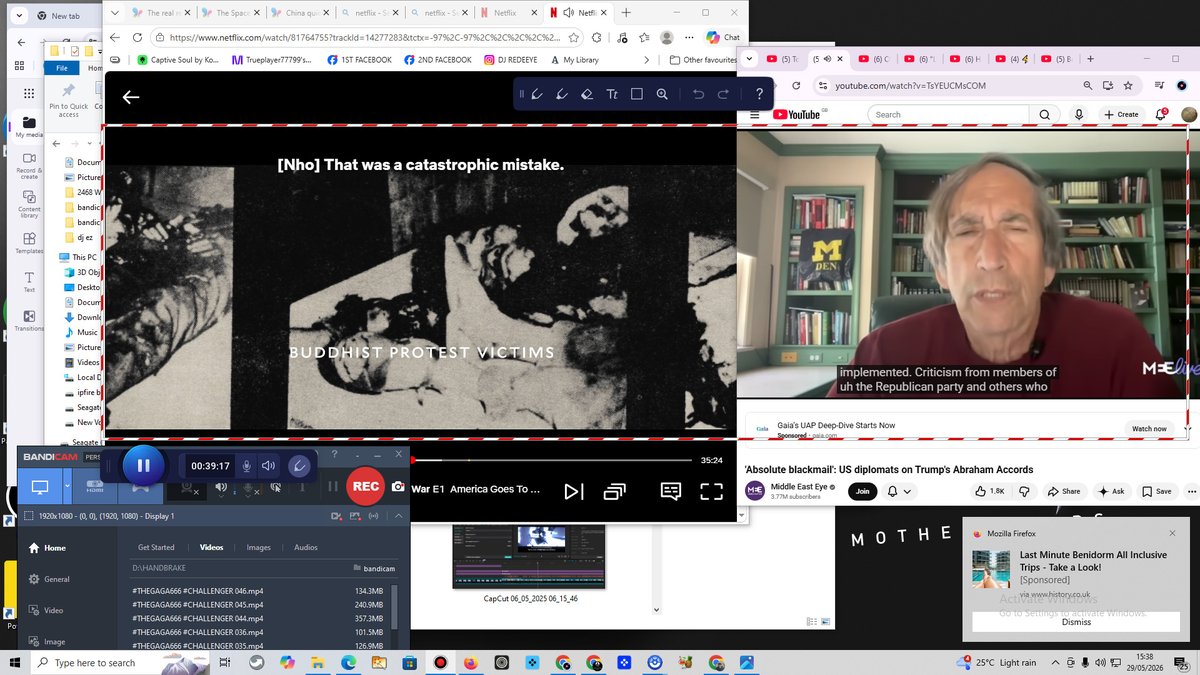Open 1ST FACEBOOK bookmark in Edge

pos(358,60)
